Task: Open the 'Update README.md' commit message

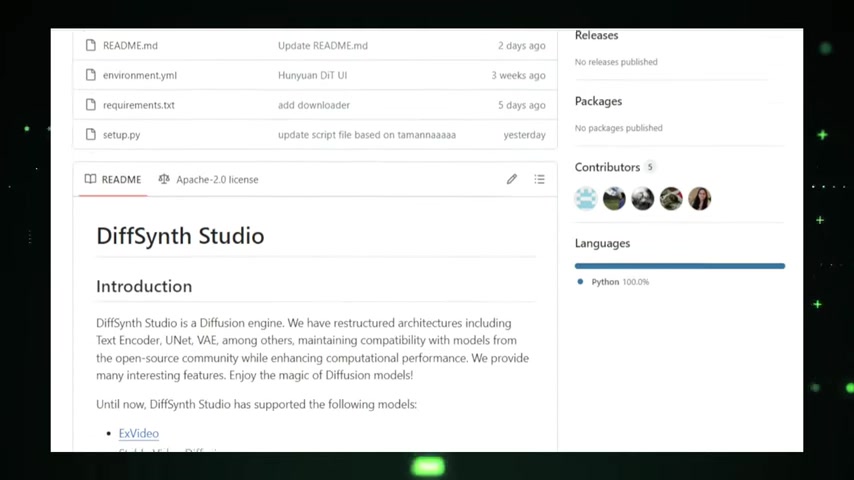Action: coord(323,46)
